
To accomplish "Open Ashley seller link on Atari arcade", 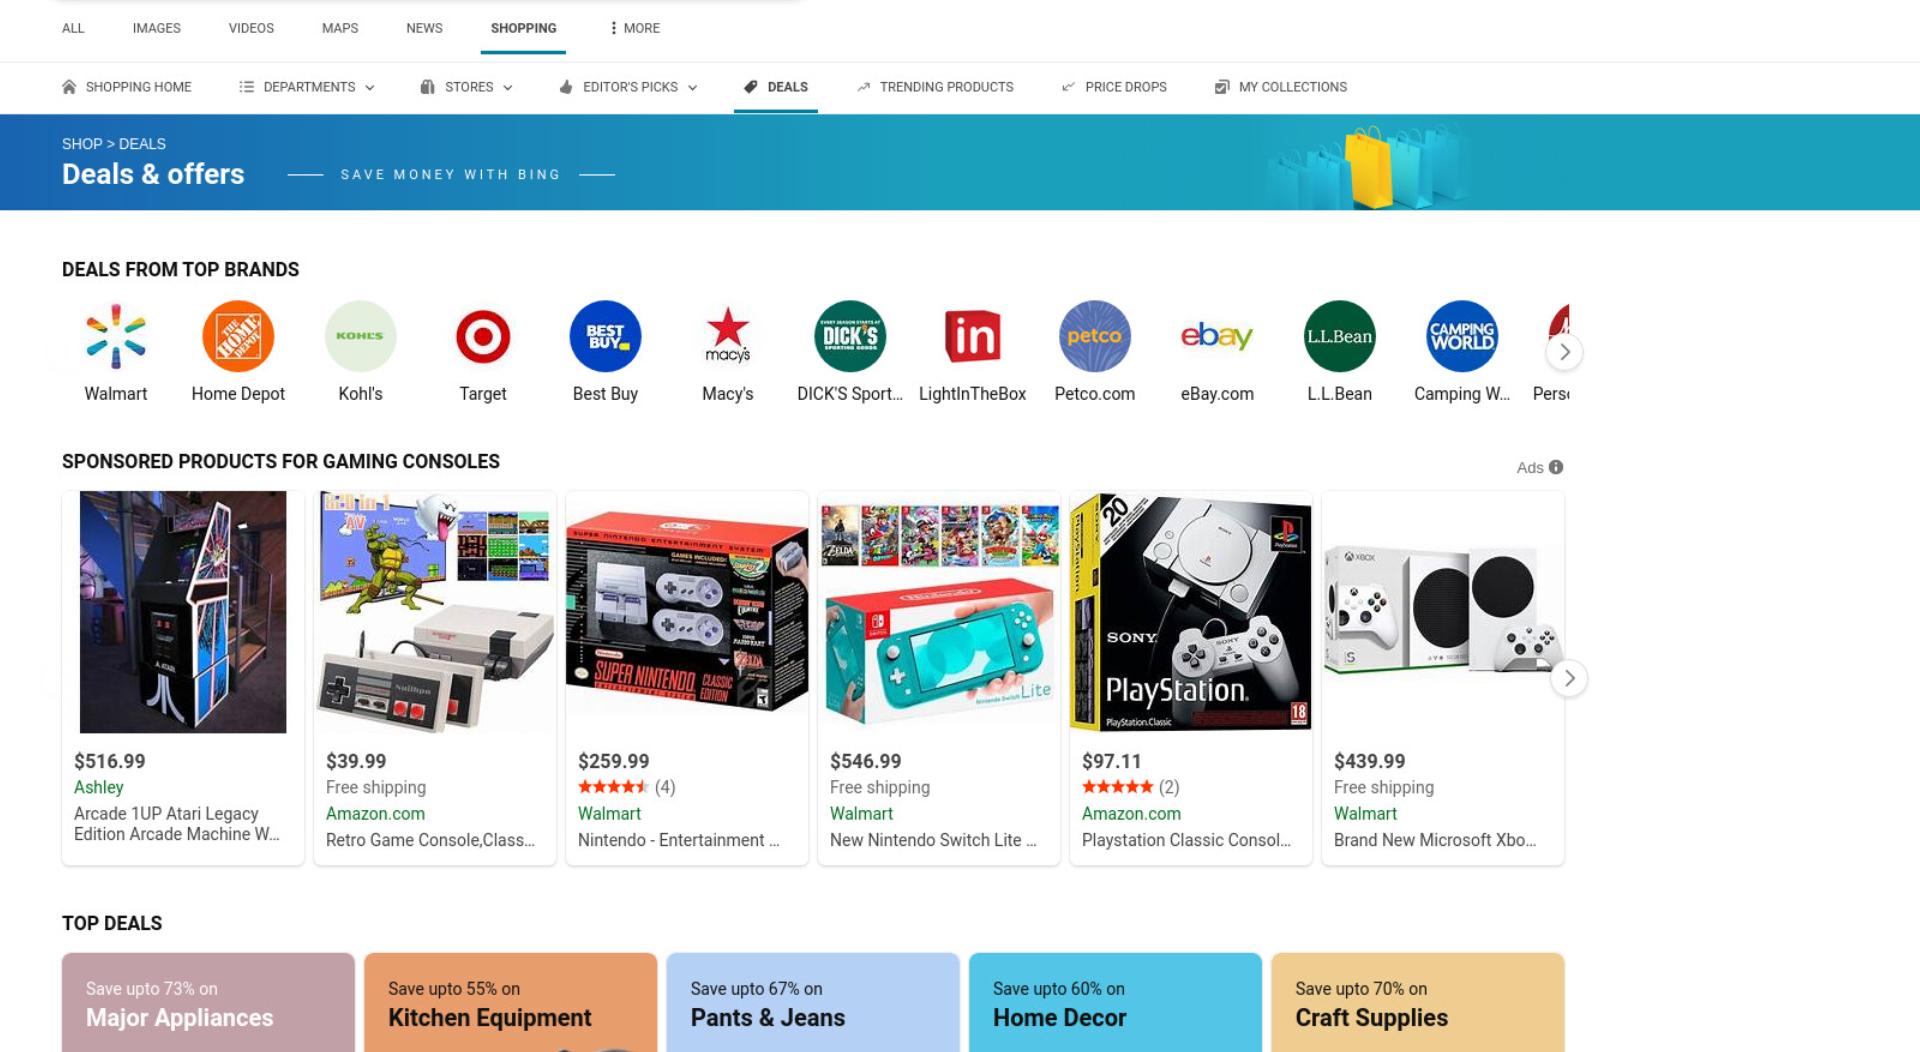I will [99, 788].
